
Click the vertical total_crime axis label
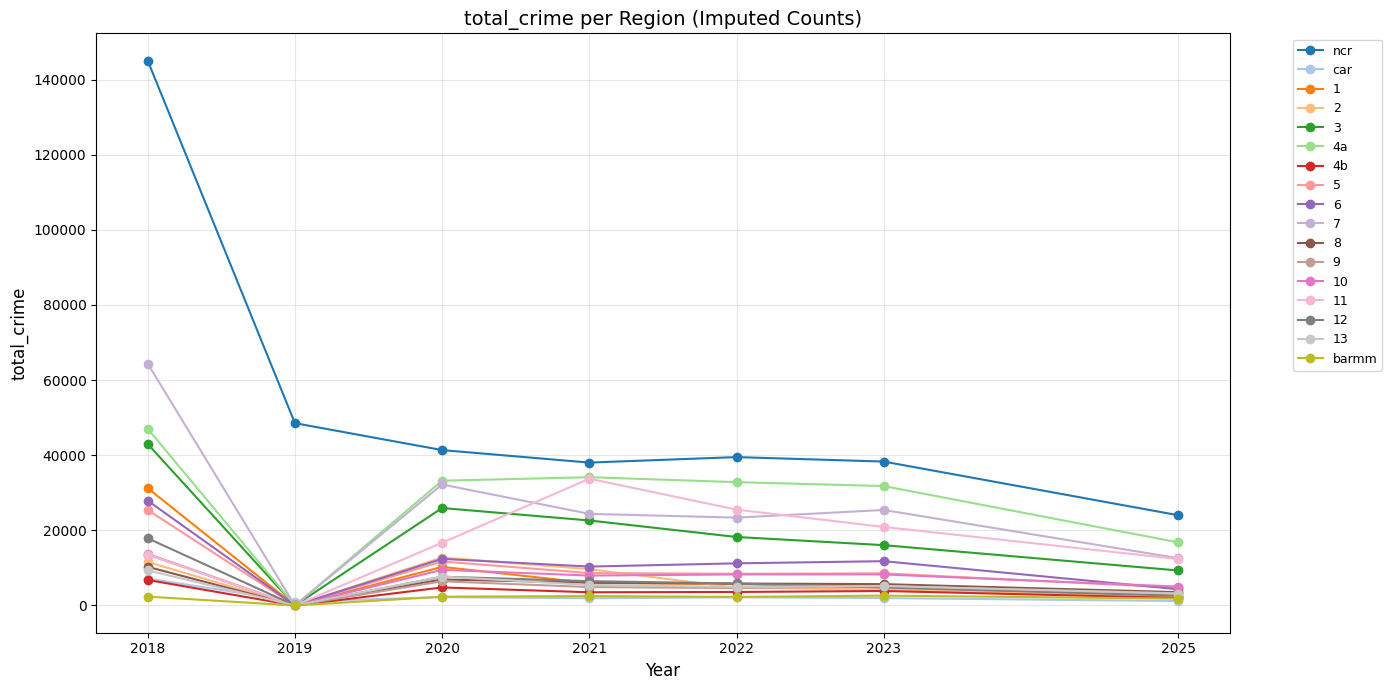click(x=19, y=334)
